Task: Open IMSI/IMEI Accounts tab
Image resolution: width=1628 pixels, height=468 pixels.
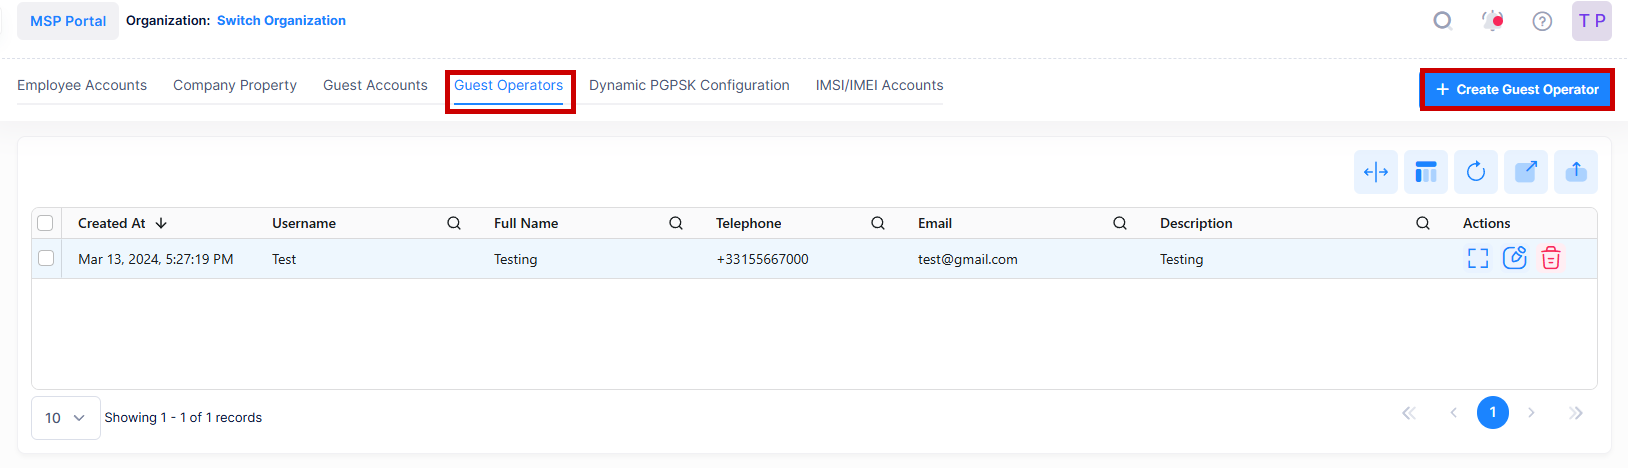Action: (x=879, y=85)
